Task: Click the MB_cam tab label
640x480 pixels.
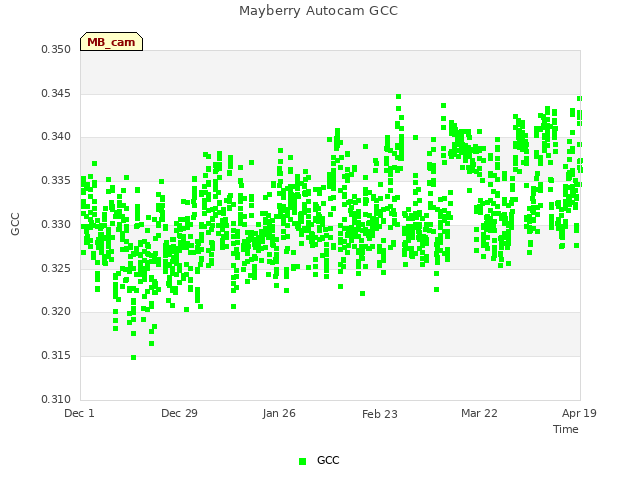Action: pos(111,42)
